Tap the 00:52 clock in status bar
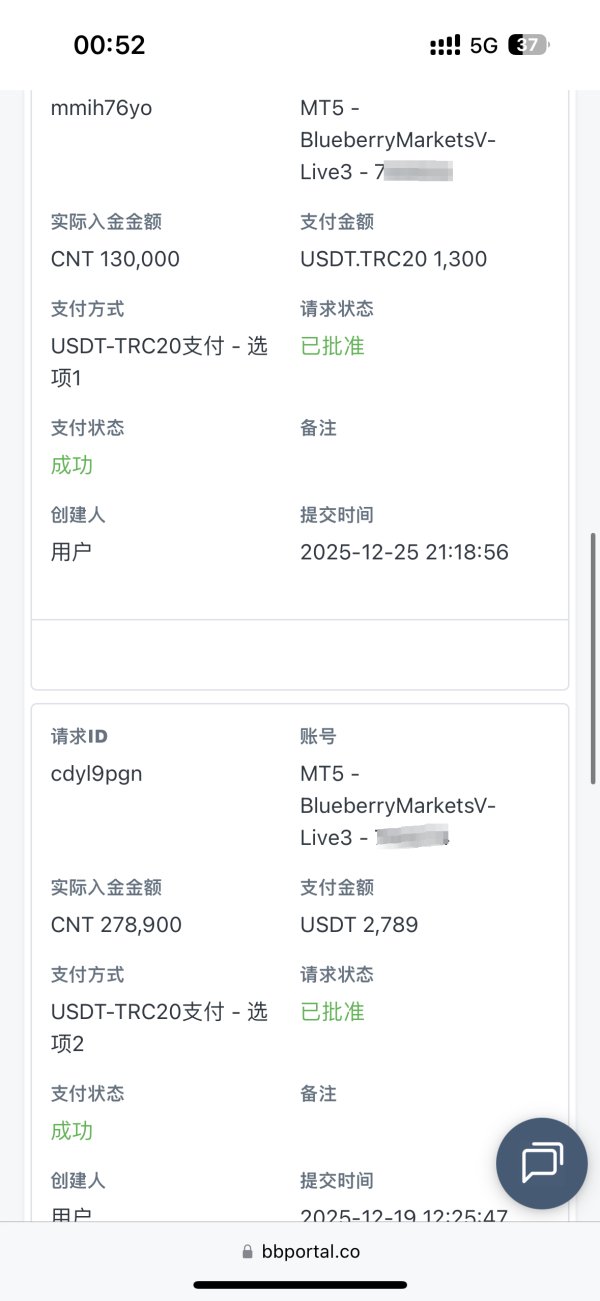The image size is (600, 1301). (109, 45)
